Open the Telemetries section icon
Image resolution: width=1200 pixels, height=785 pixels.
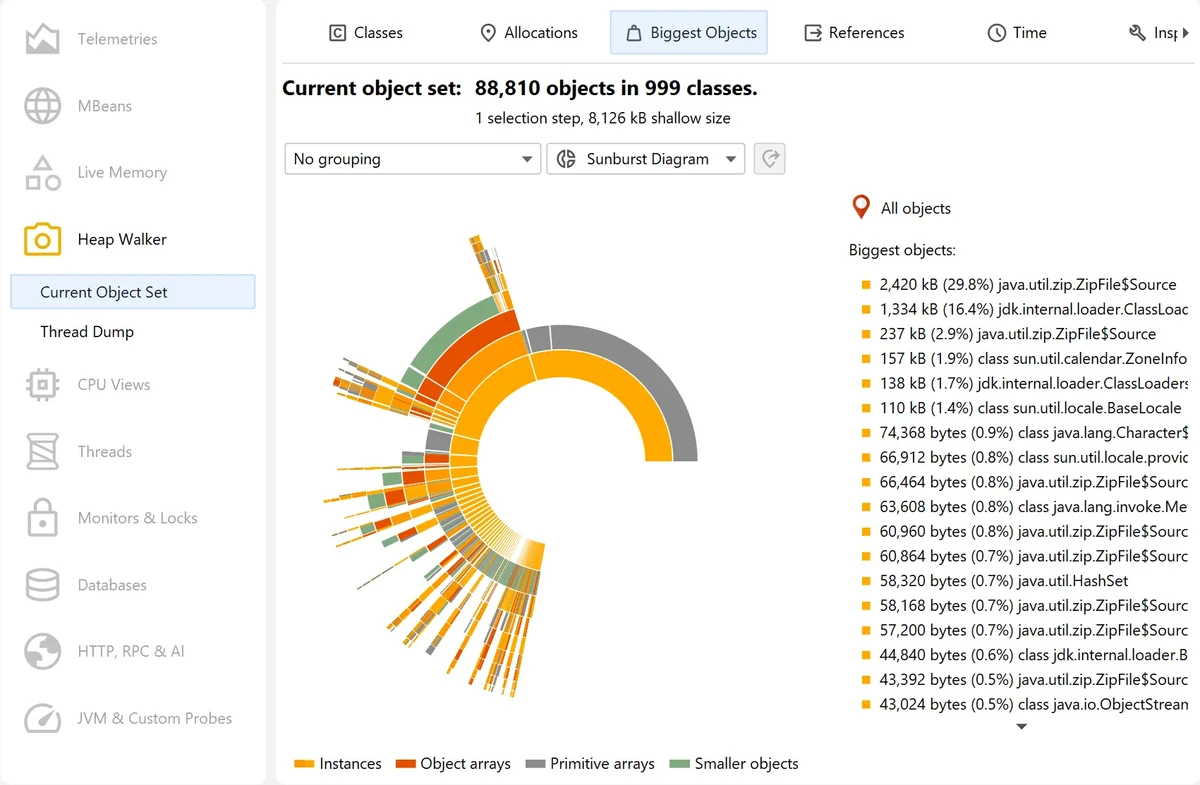pyautogui.click(x=43, y=39)
